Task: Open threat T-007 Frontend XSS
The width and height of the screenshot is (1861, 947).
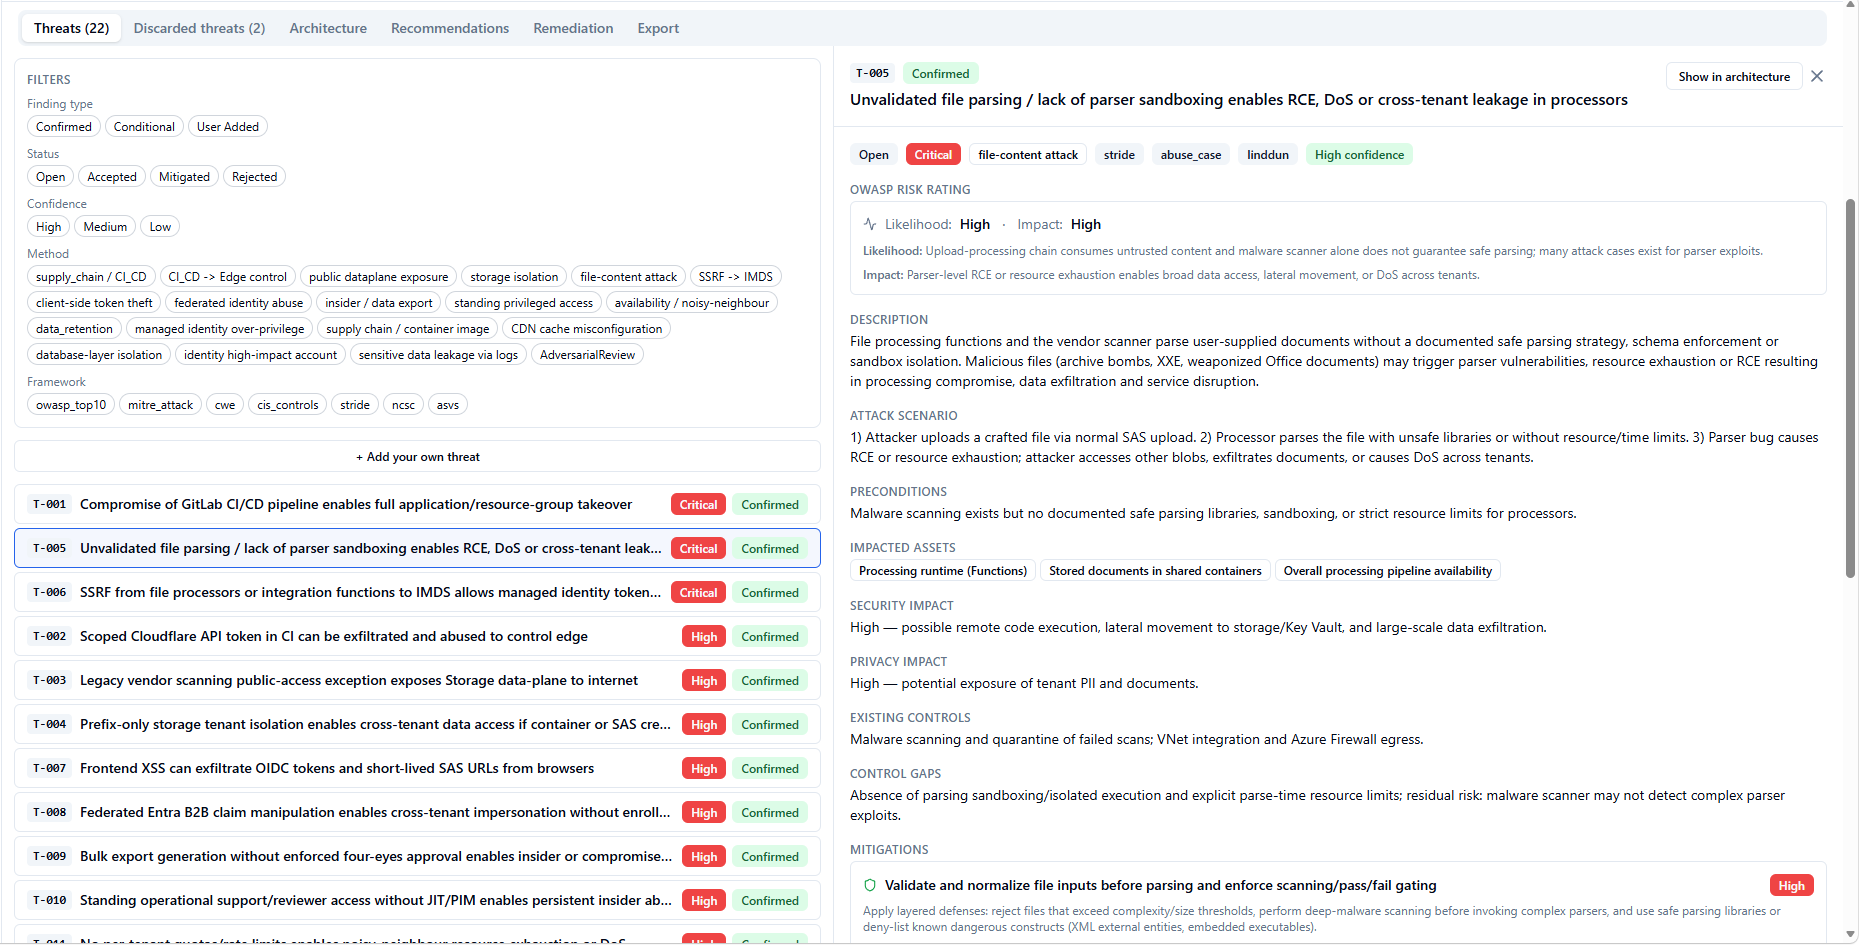Action: 418,769
